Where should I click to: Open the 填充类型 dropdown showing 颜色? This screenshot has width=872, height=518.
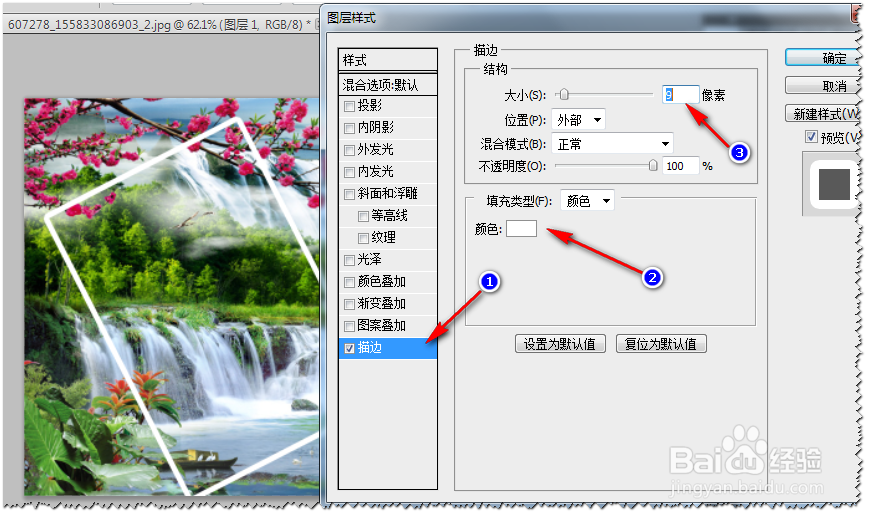587,201
